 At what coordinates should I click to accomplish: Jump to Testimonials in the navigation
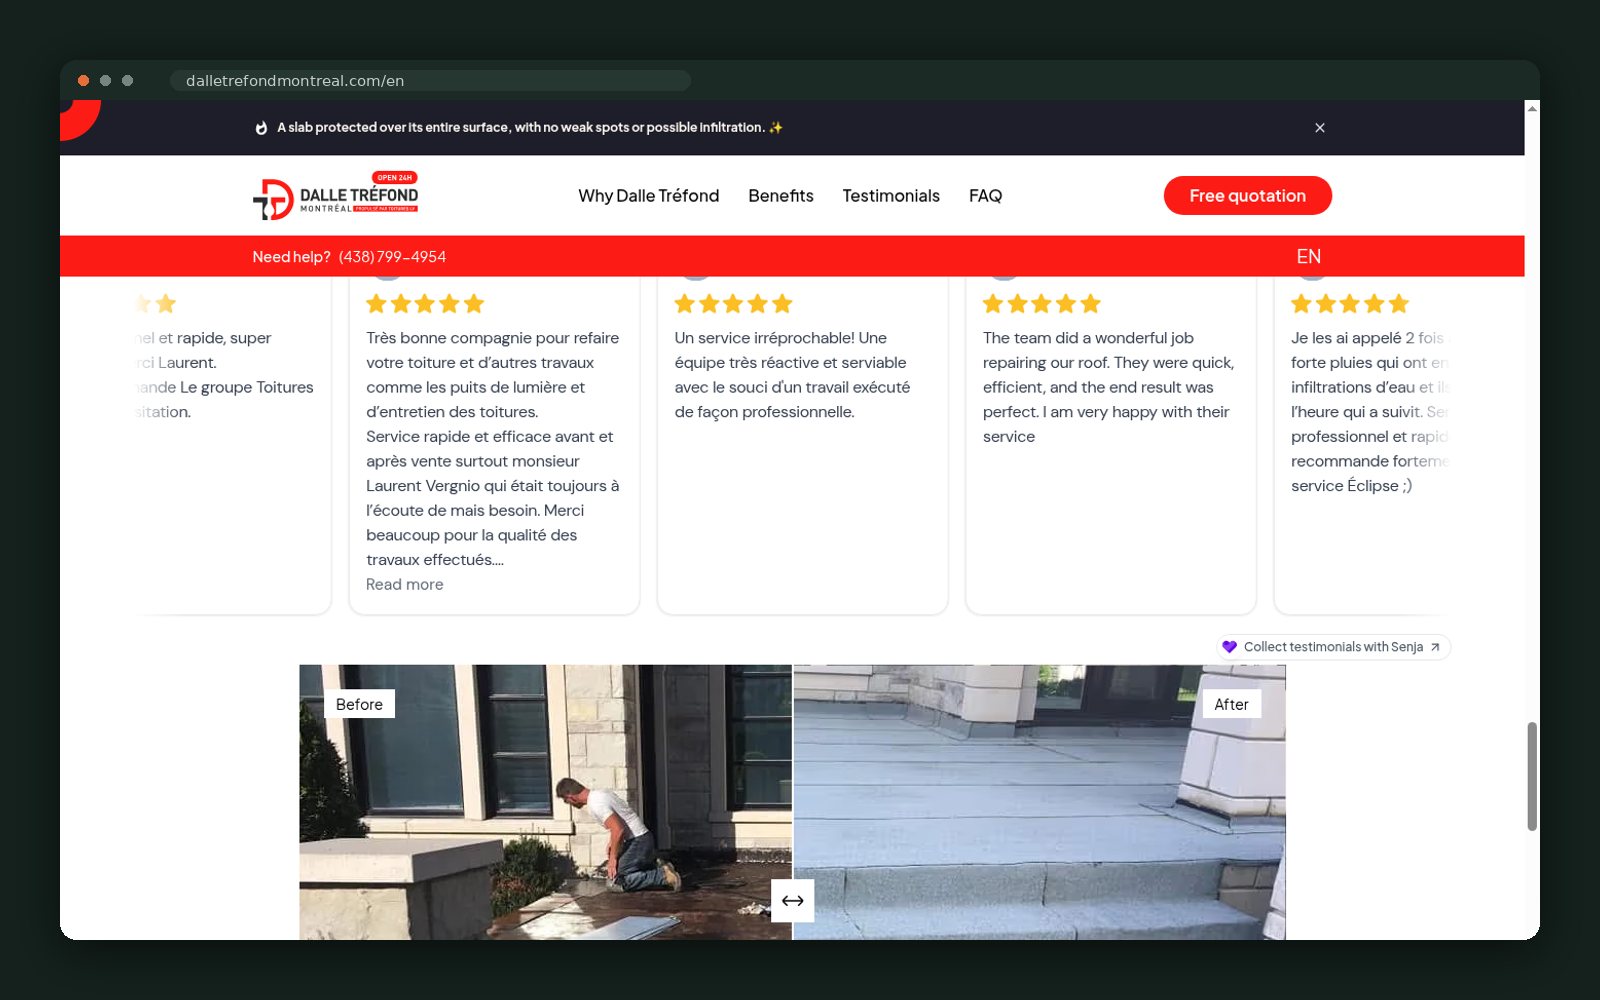click(891, 196)
